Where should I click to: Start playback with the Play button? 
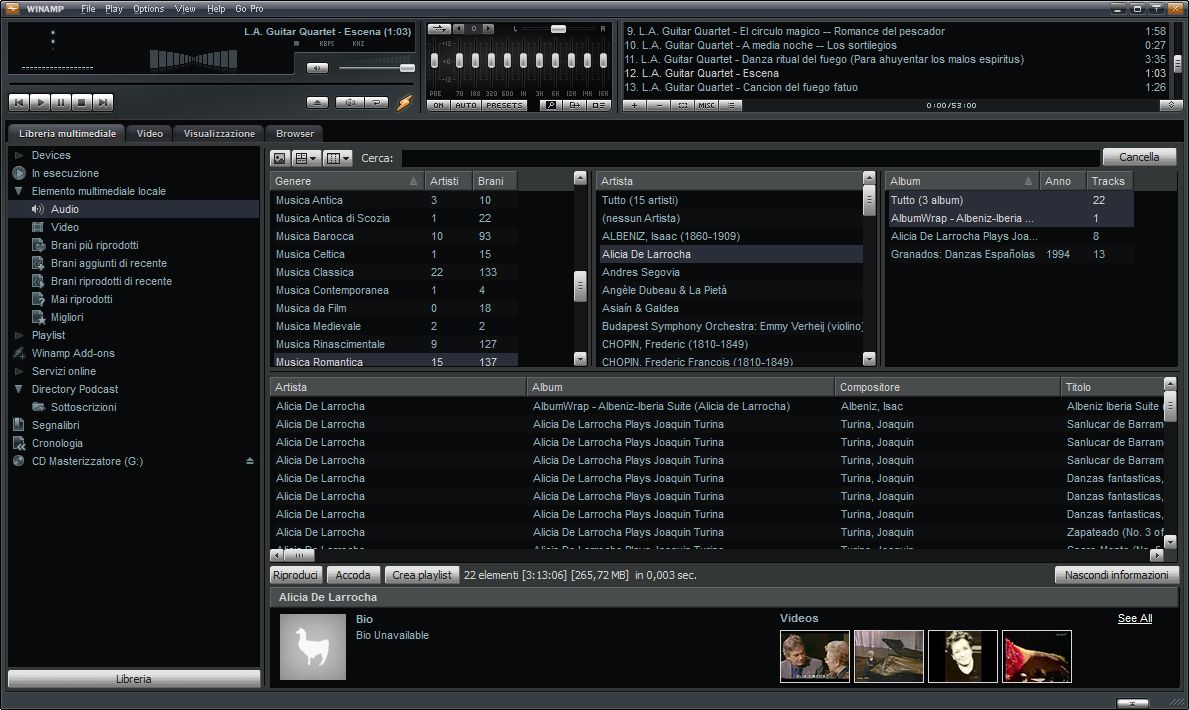[40, 102]
